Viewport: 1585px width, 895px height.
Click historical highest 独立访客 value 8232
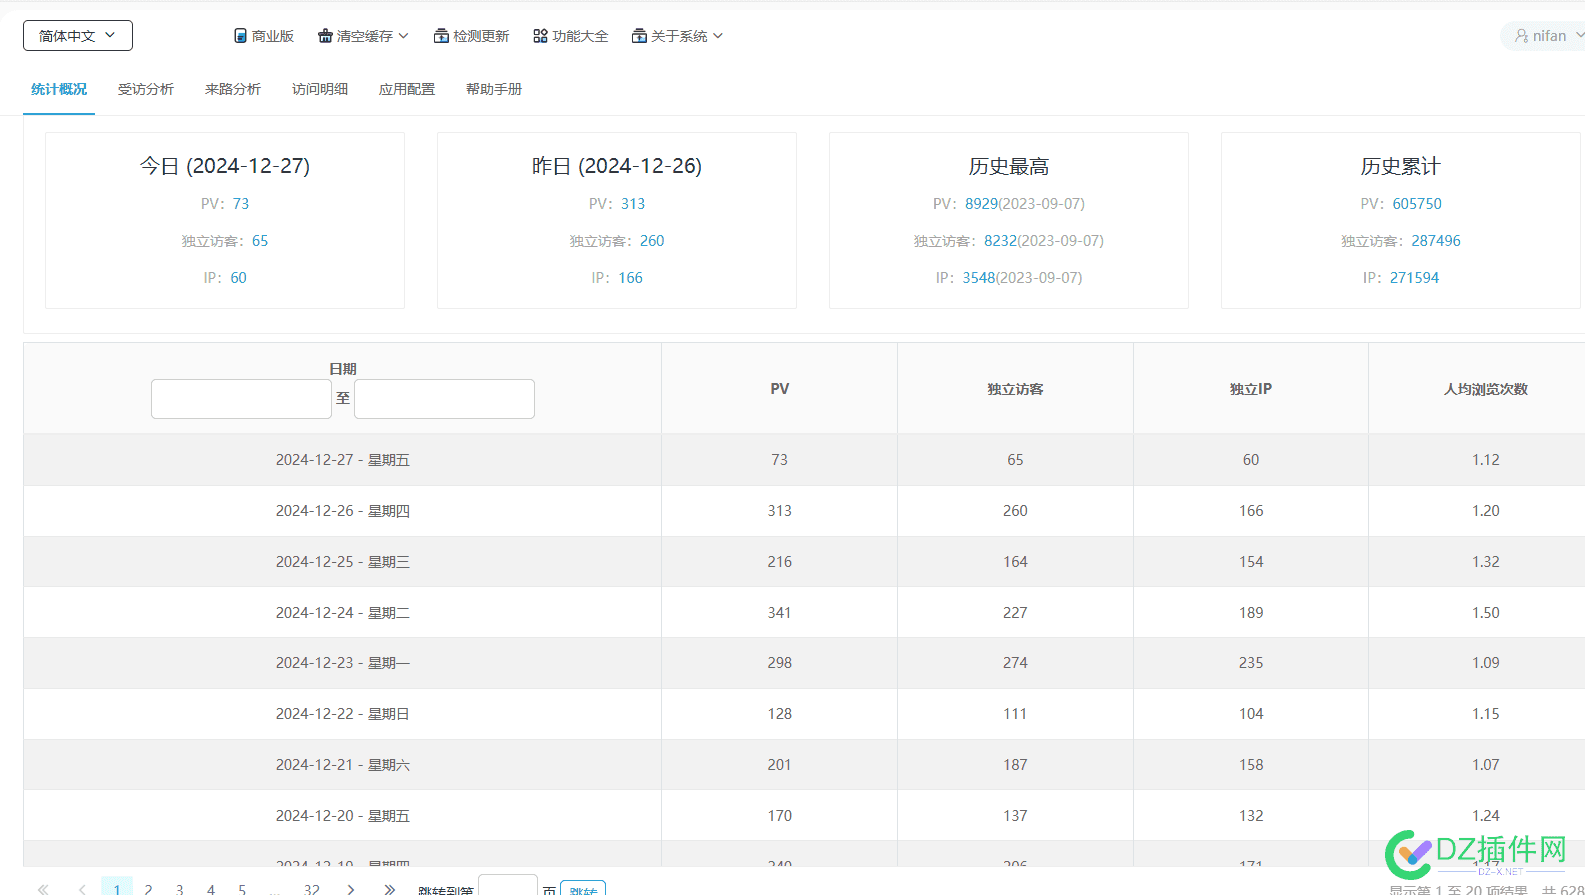[1000, 241]
